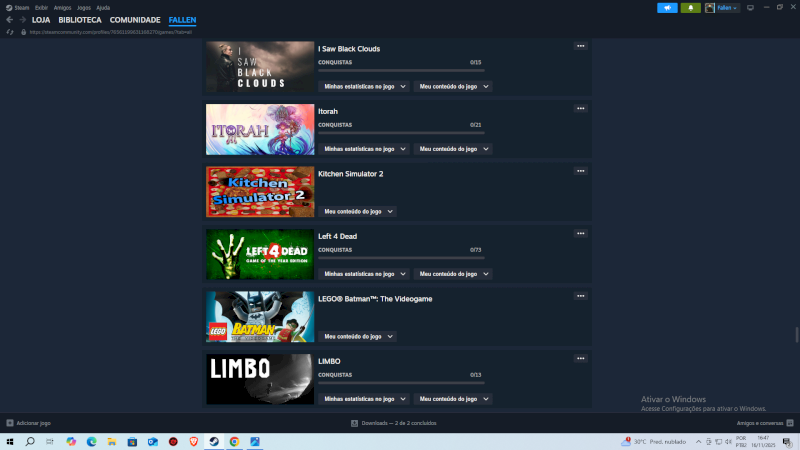Expand Minhas estatísticas no jogo for Left 4 Dead

point(364,274)
